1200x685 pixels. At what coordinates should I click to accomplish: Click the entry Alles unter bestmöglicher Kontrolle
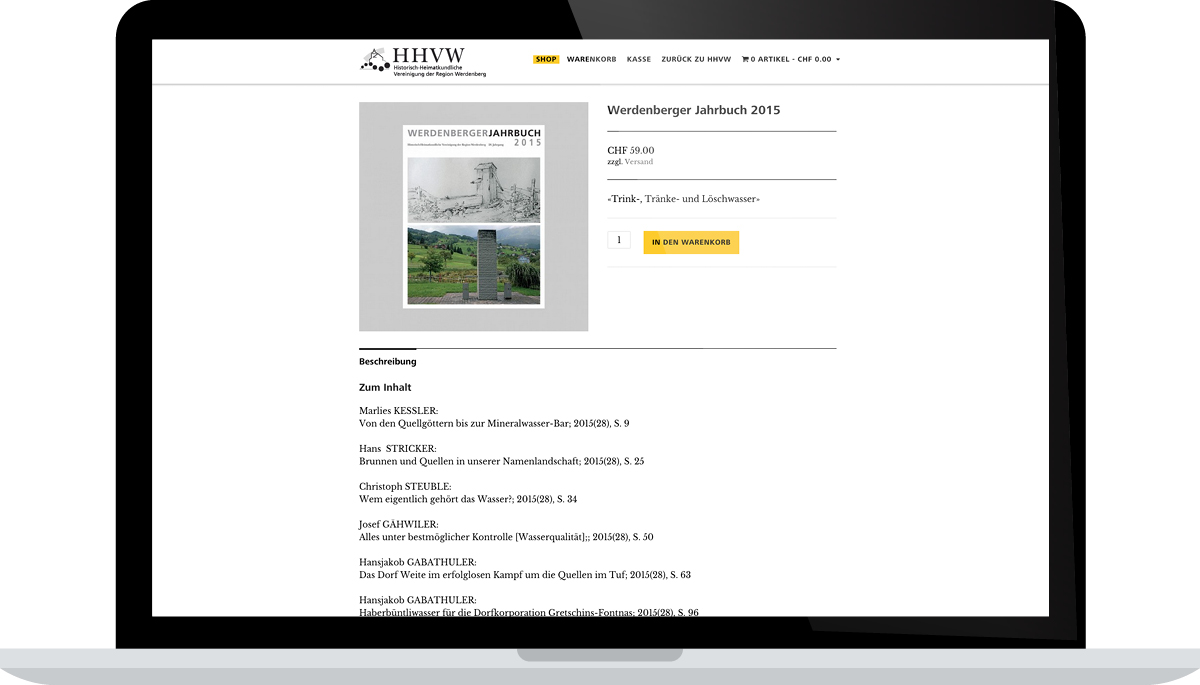point(506,537)
